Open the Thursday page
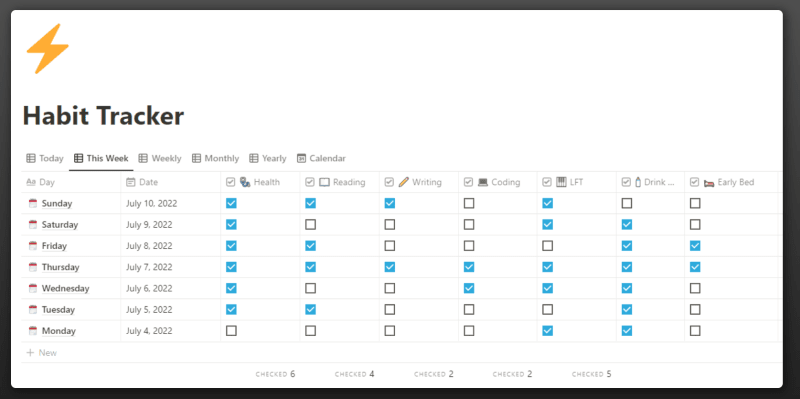Viewport: 800px width, 399px height. [x=60, y=267]
